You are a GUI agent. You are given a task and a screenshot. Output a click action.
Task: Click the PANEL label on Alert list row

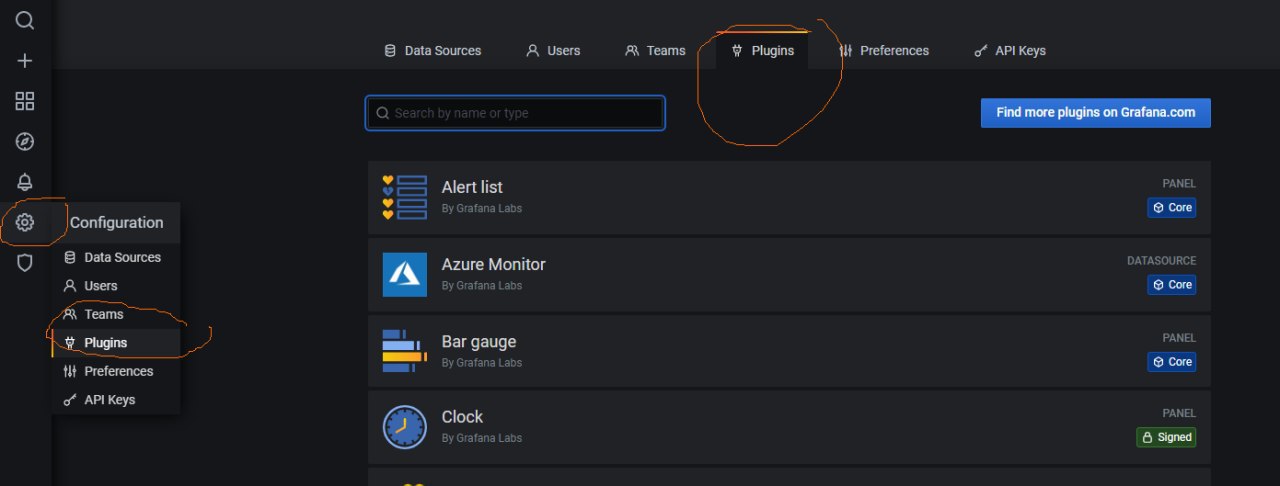[1179, 184]
